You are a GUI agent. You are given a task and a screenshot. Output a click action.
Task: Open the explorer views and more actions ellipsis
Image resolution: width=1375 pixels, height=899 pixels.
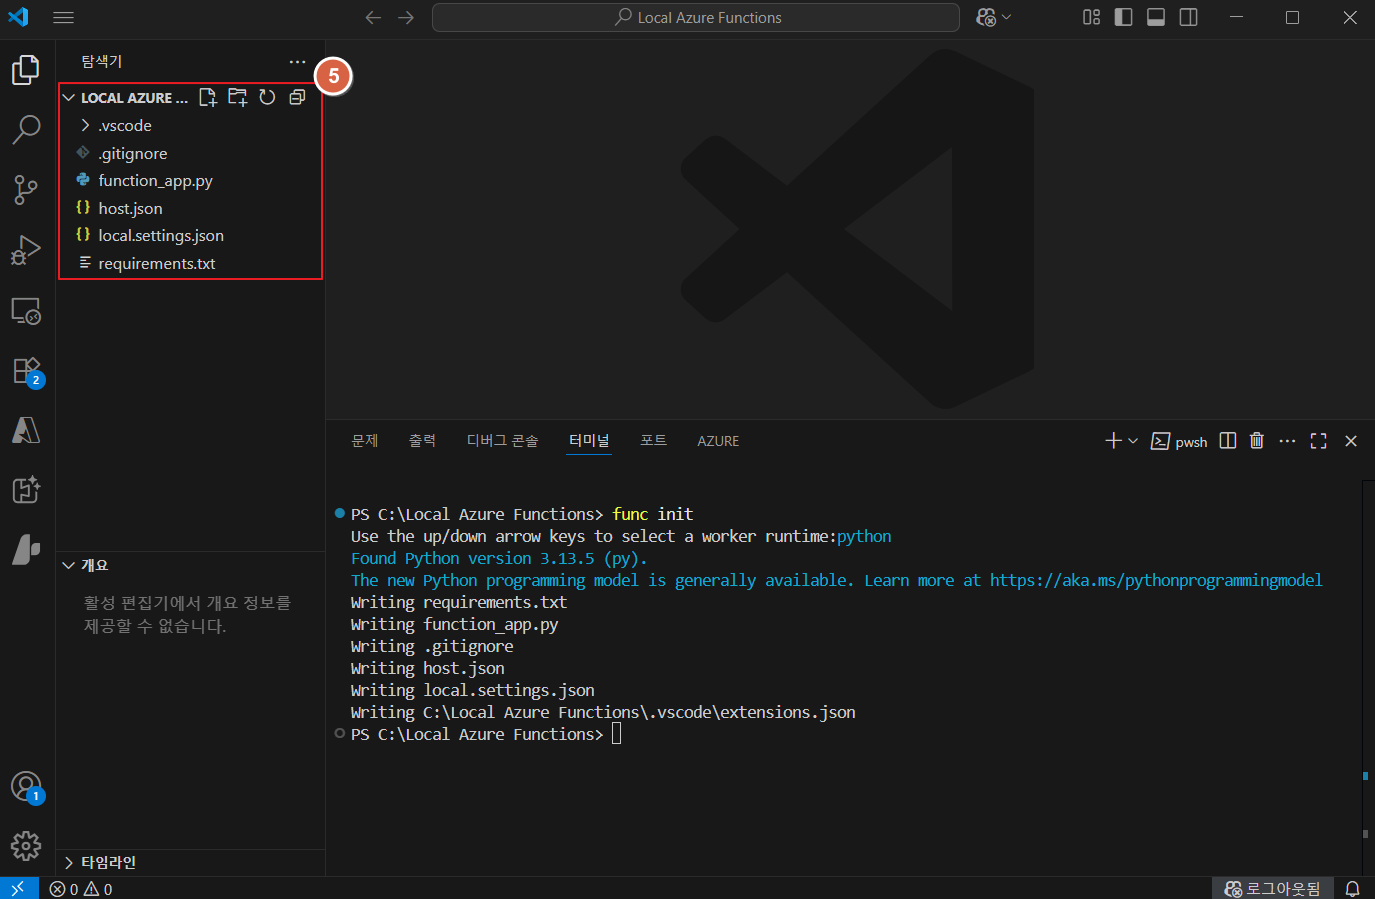click(297, 62)
